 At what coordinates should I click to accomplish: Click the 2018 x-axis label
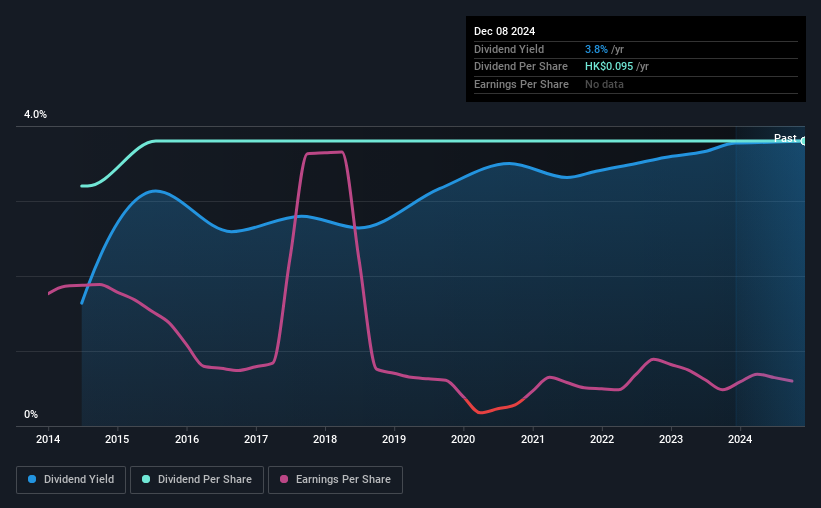[325, 439]
